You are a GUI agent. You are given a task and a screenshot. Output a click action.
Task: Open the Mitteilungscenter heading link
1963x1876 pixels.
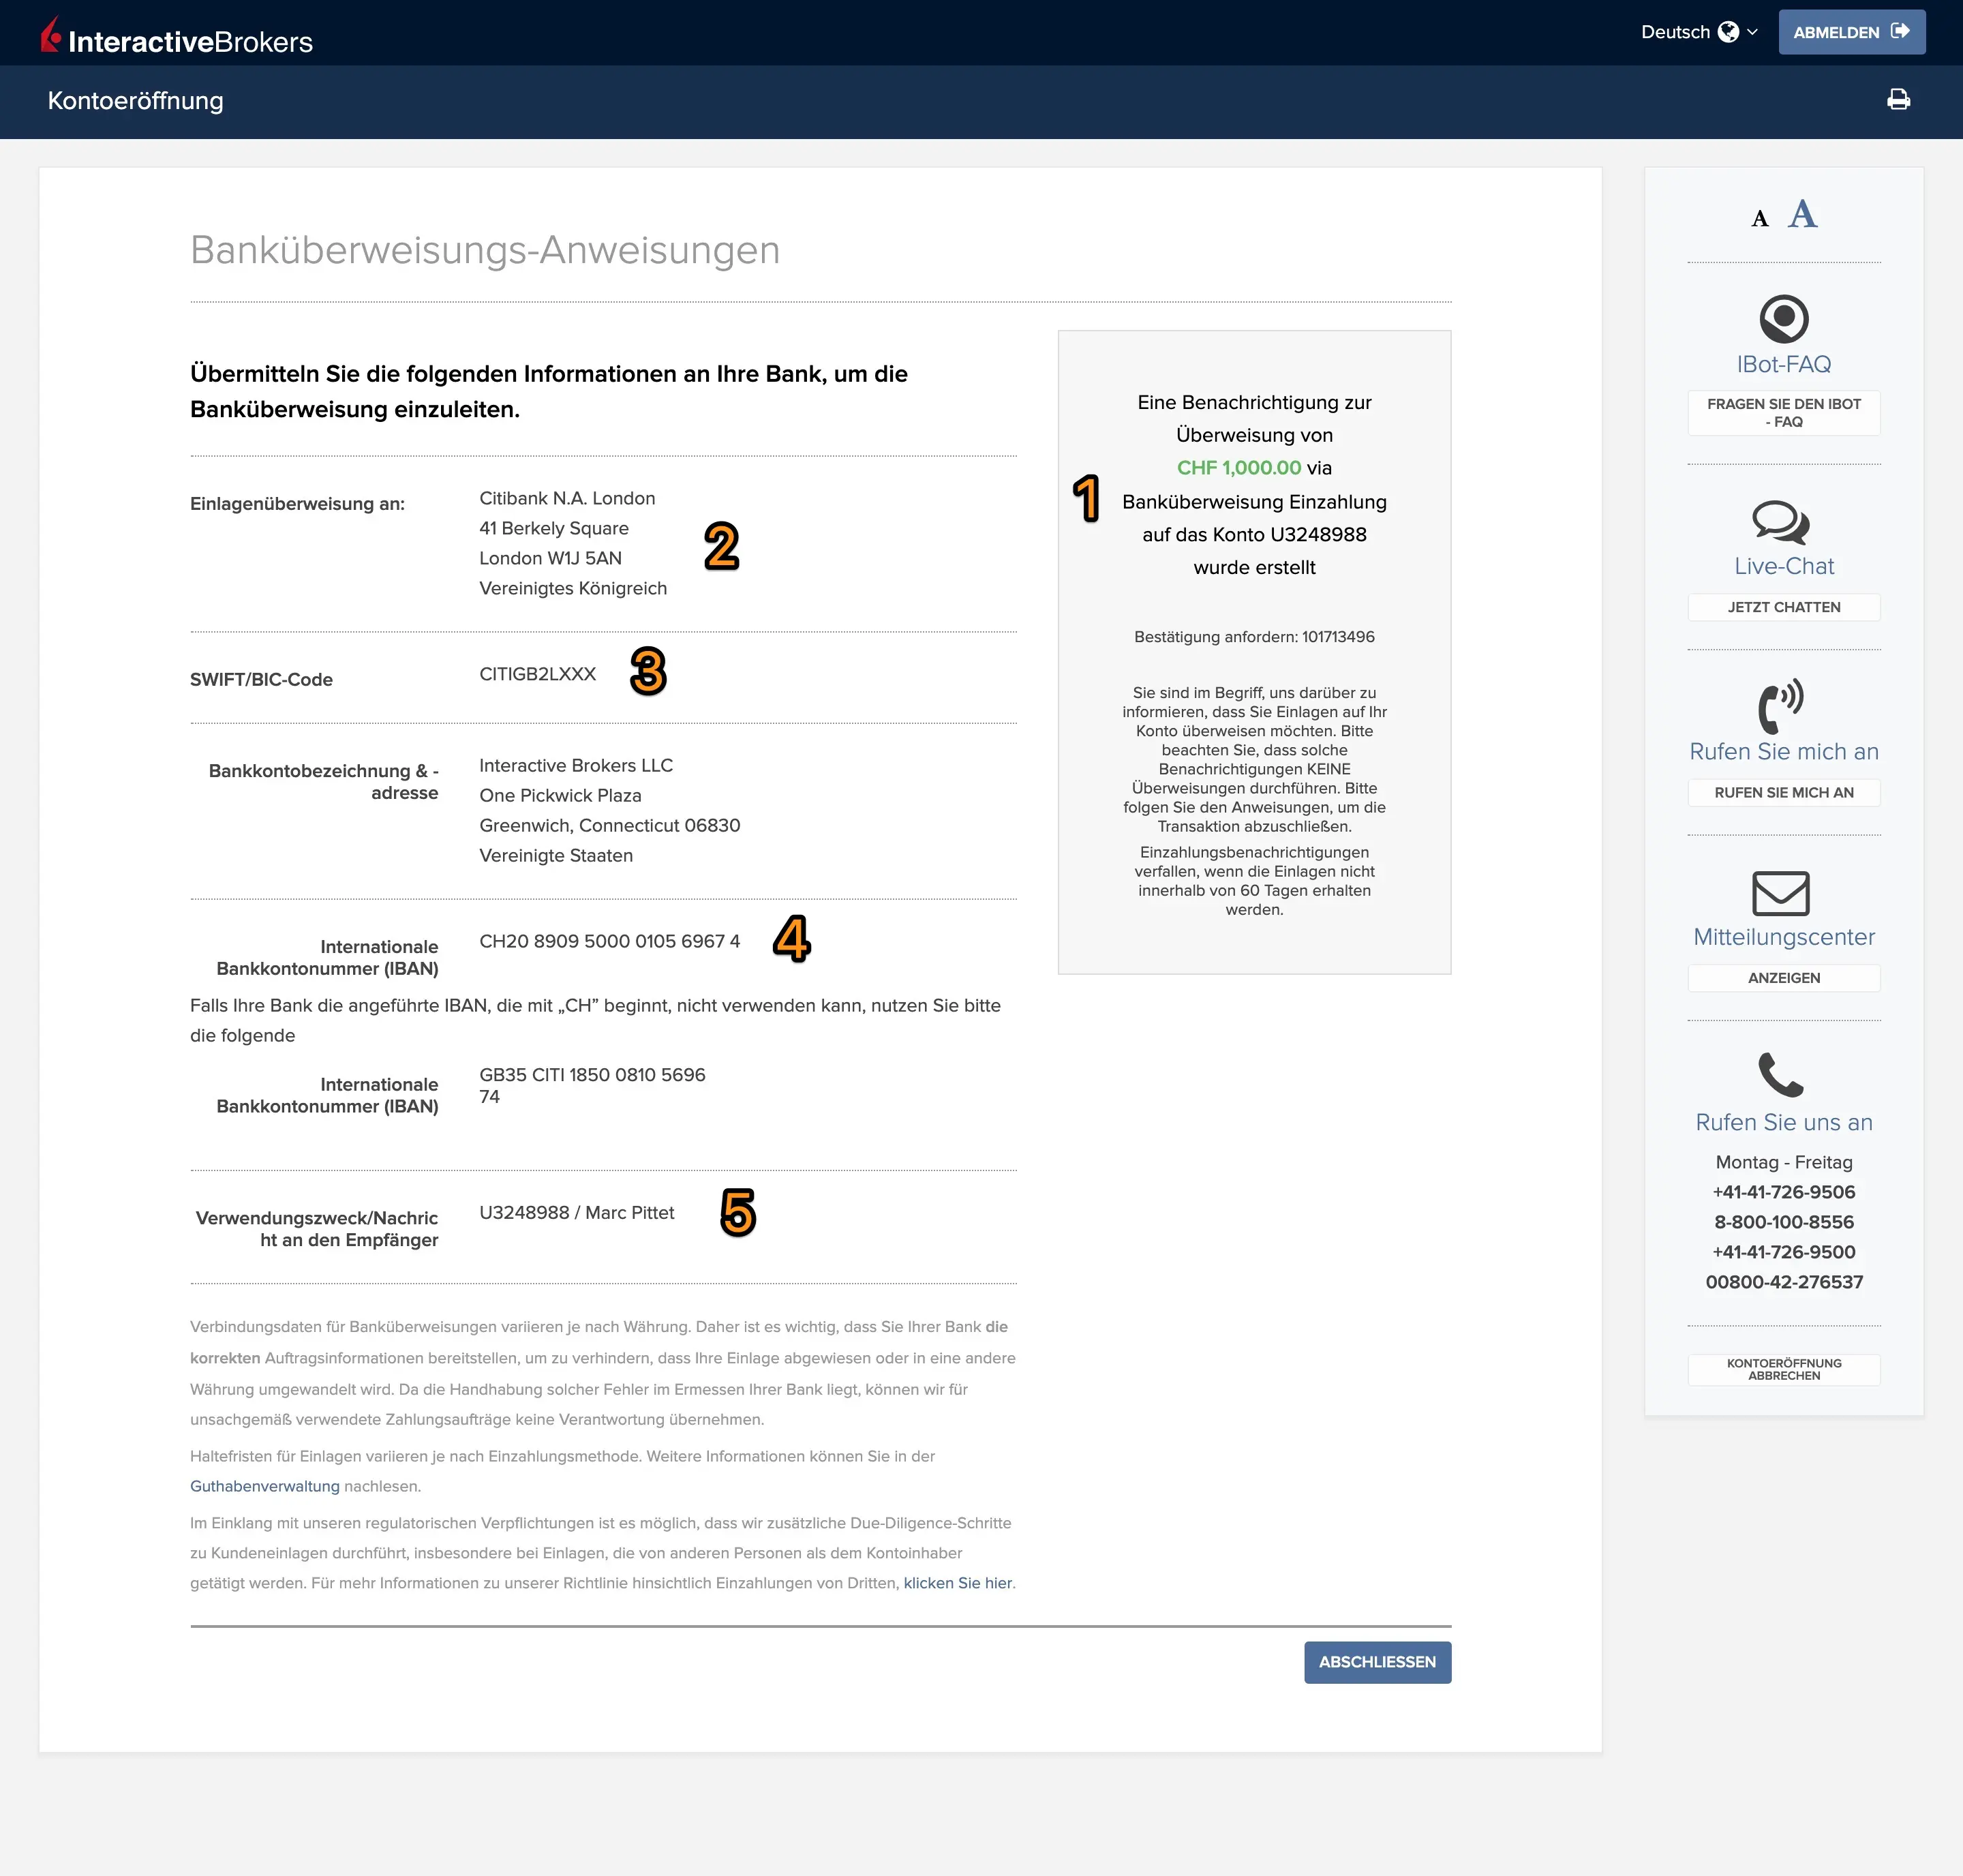click(1783, 937)
